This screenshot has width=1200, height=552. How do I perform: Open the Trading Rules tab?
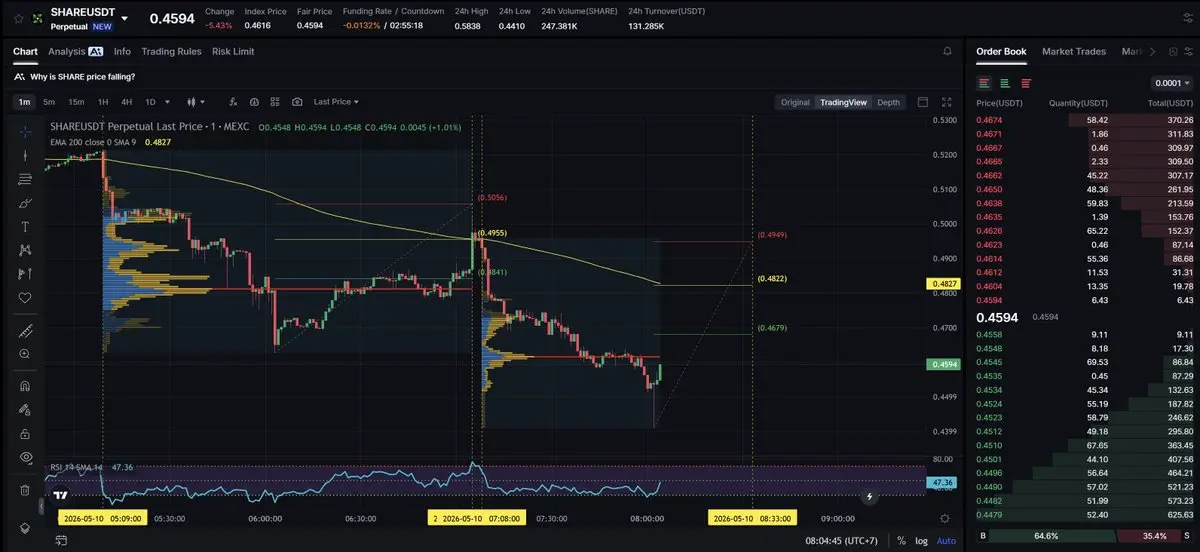pos(171,51)
